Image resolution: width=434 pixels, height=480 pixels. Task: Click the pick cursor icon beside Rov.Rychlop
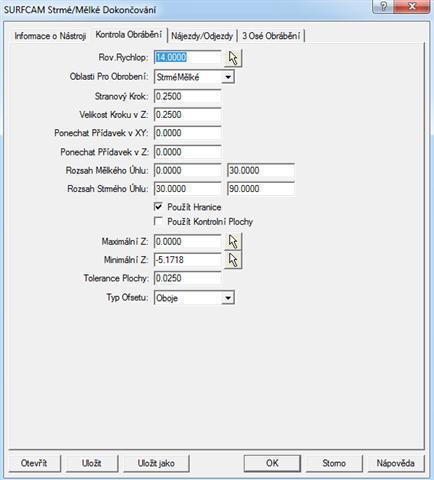234,58
